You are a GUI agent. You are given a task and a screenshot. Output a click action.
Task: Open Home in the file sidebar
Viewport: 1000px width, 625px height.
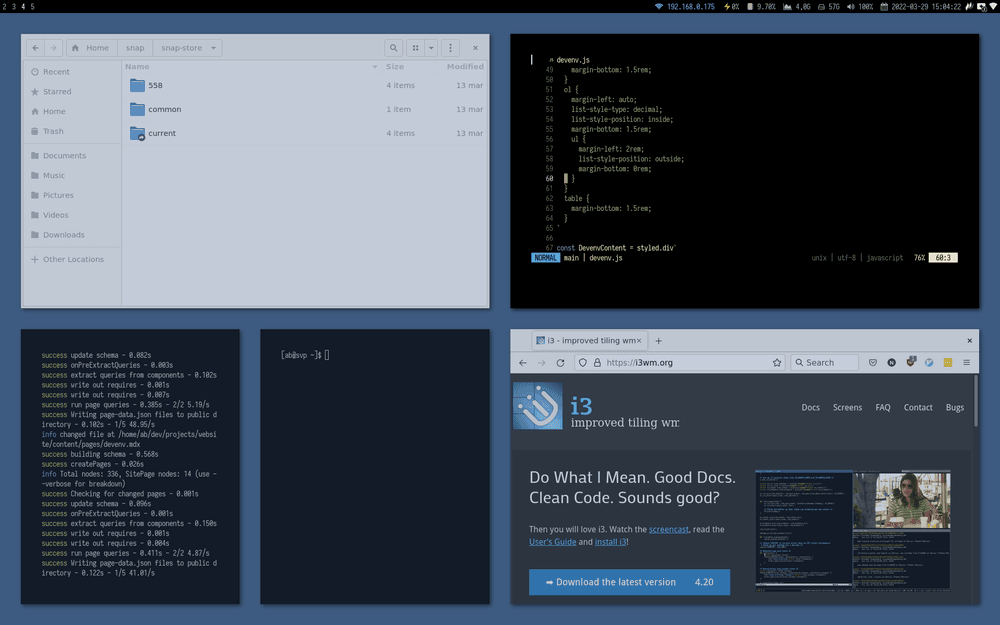72,112
